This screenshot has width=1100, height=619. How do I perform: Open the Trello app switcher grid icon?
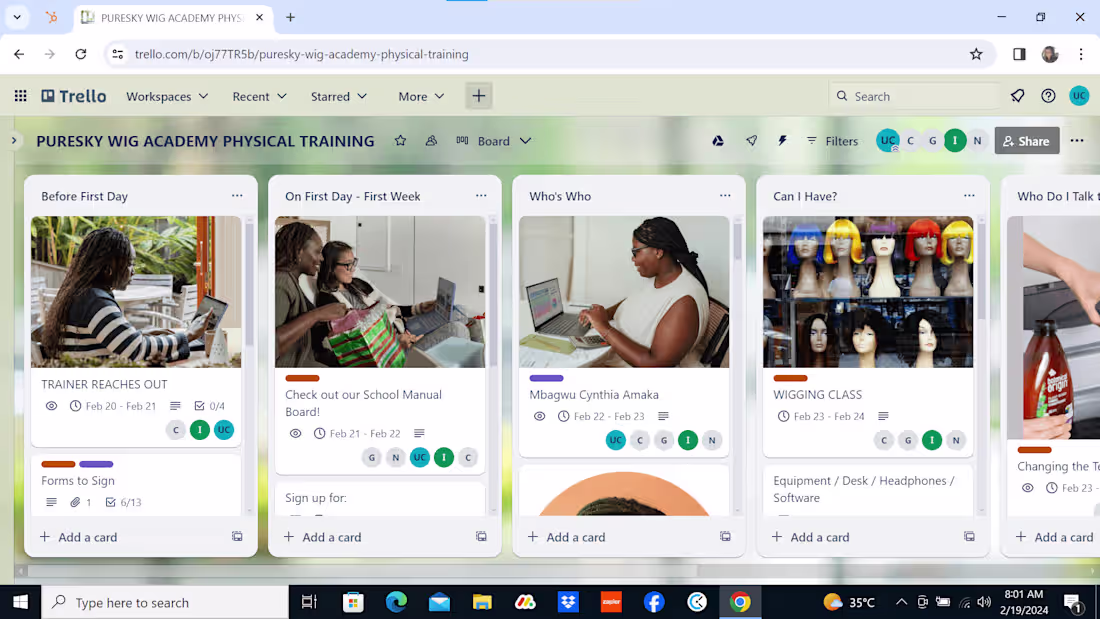coord(20,96)
